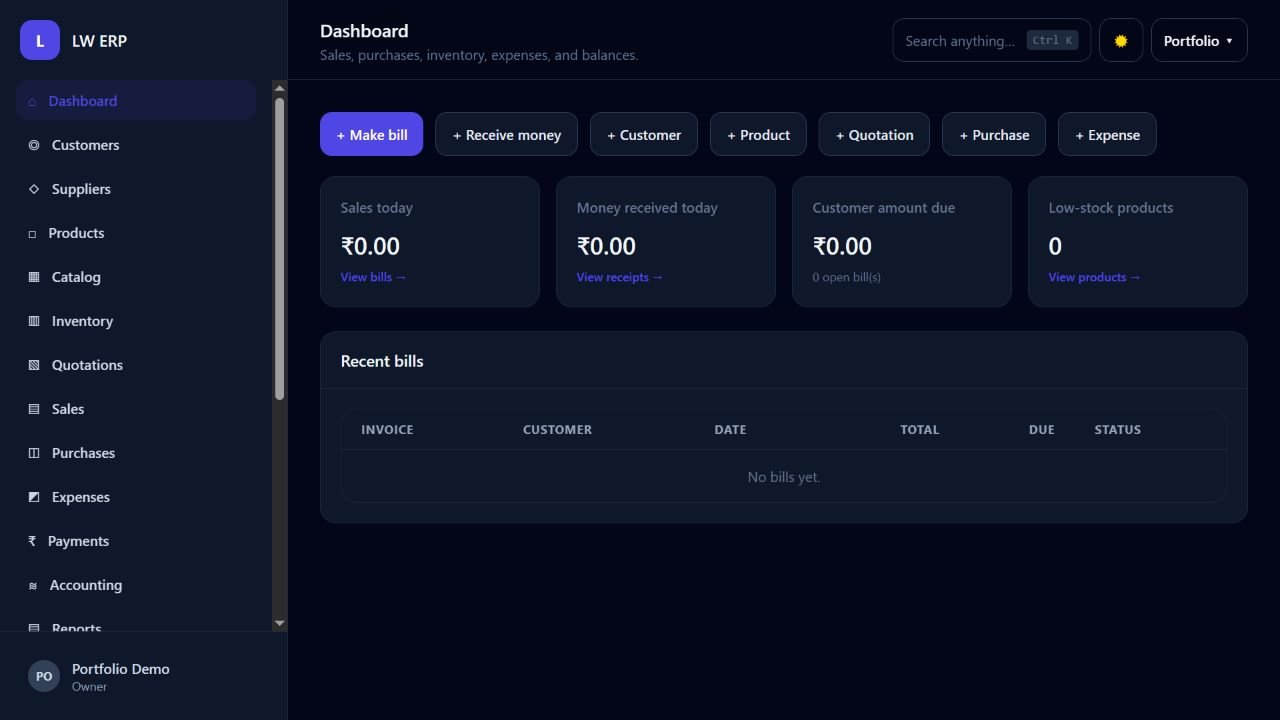
Task: Click the STATUS column header
Action: [1117, 430]
